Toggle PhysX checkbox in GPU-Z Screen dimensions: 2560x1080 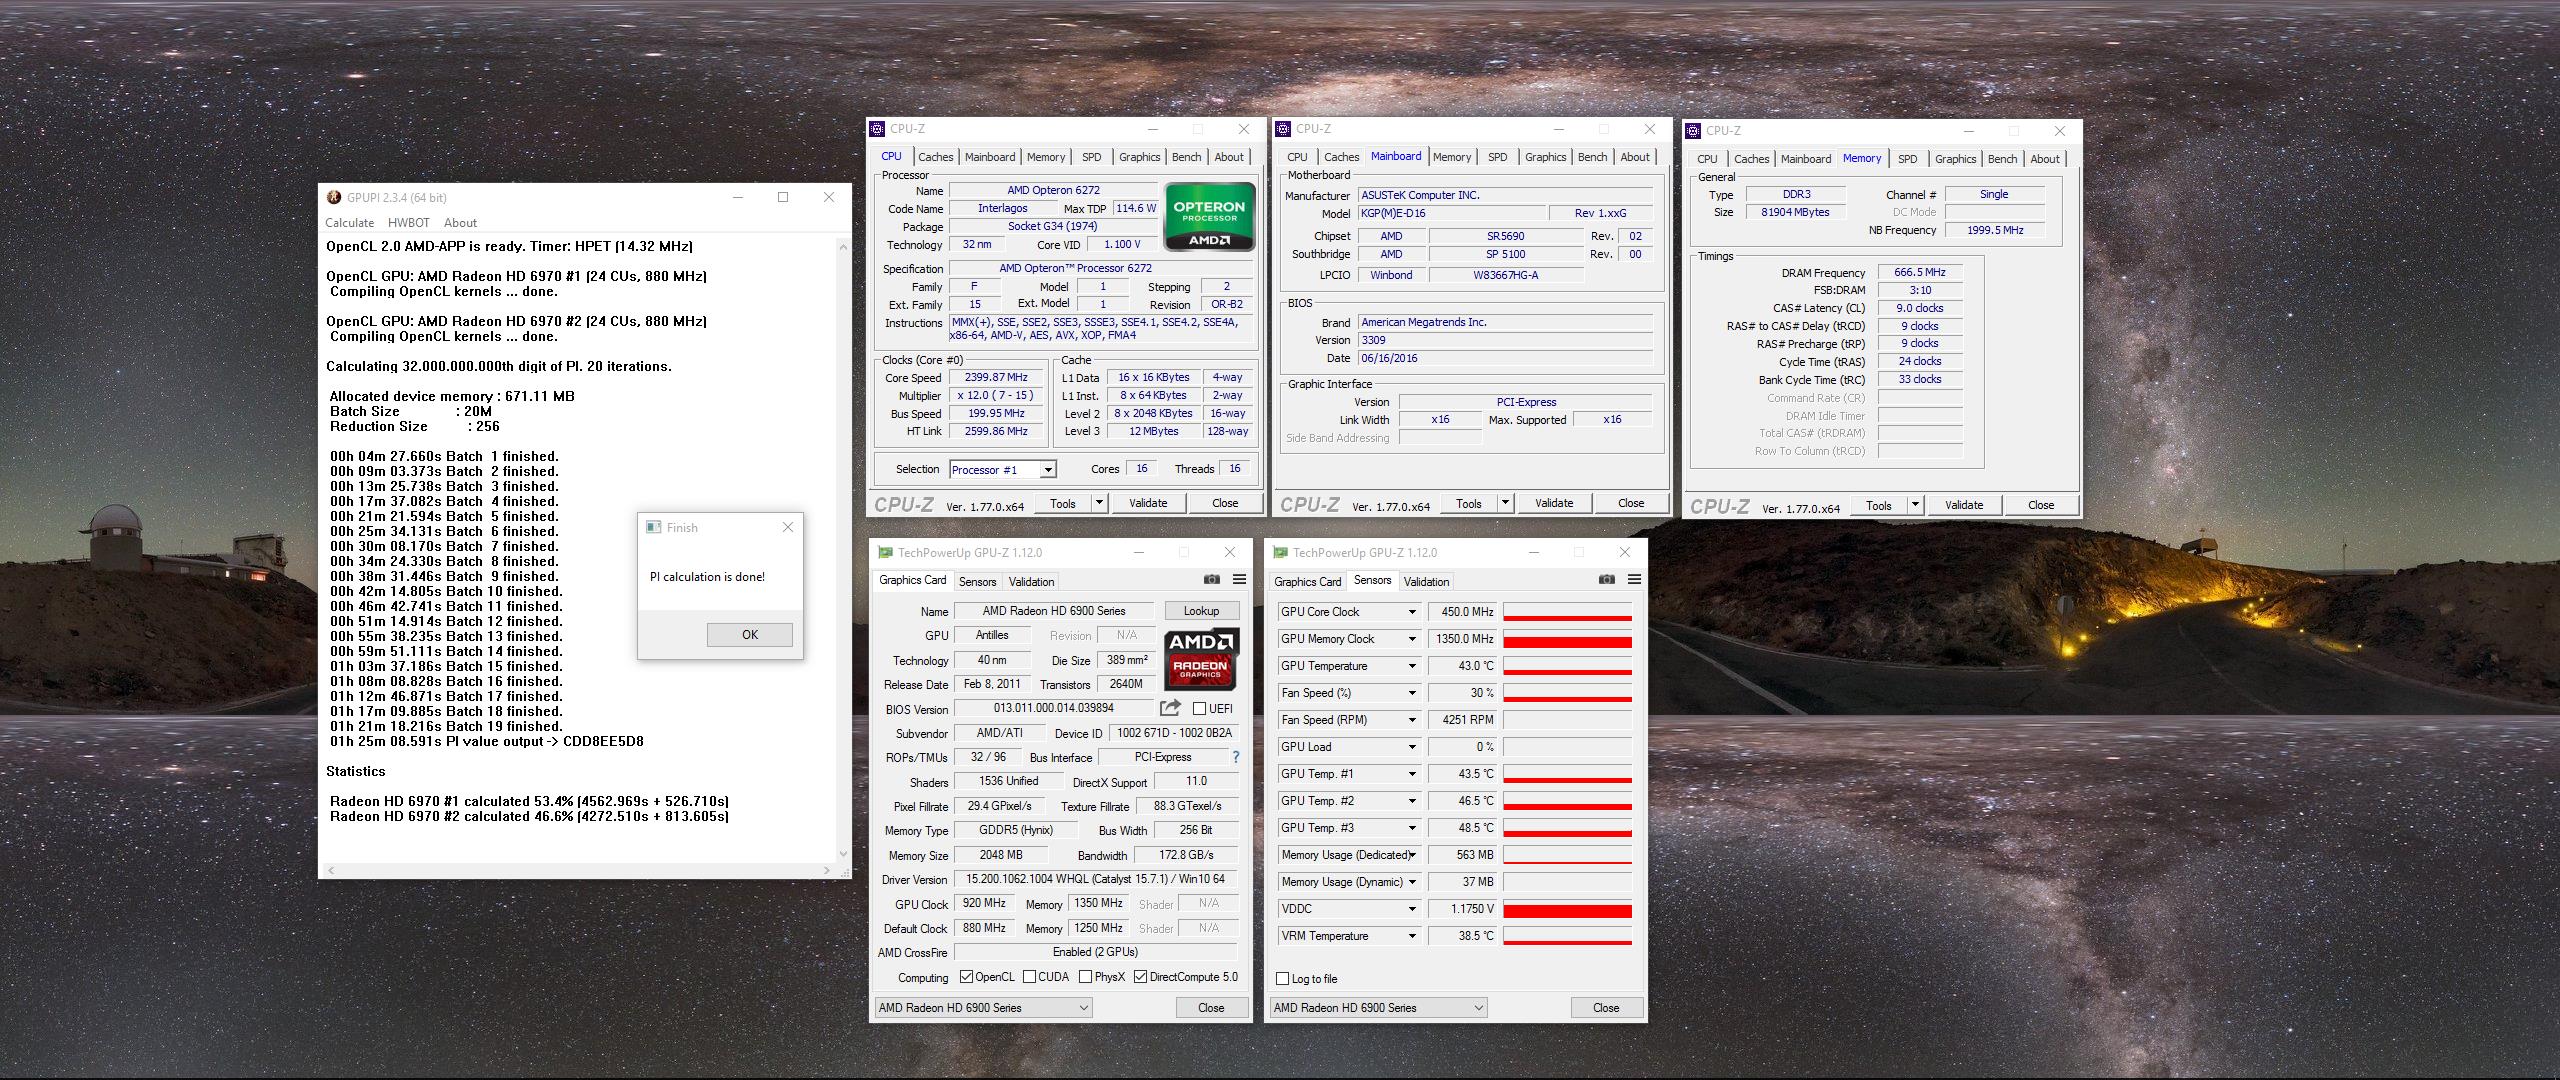coord(1085,977)
